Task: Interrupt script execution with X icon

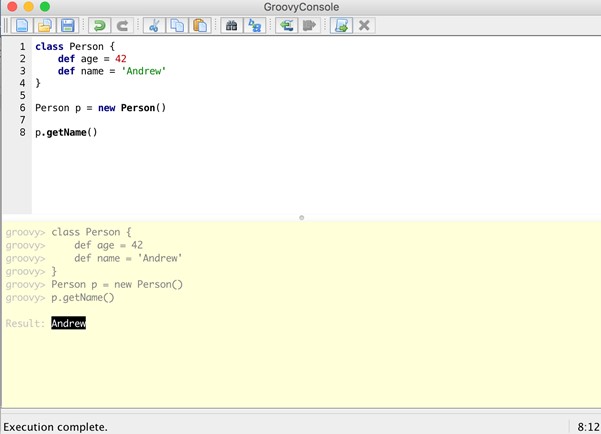Action: tap(364, 26)
